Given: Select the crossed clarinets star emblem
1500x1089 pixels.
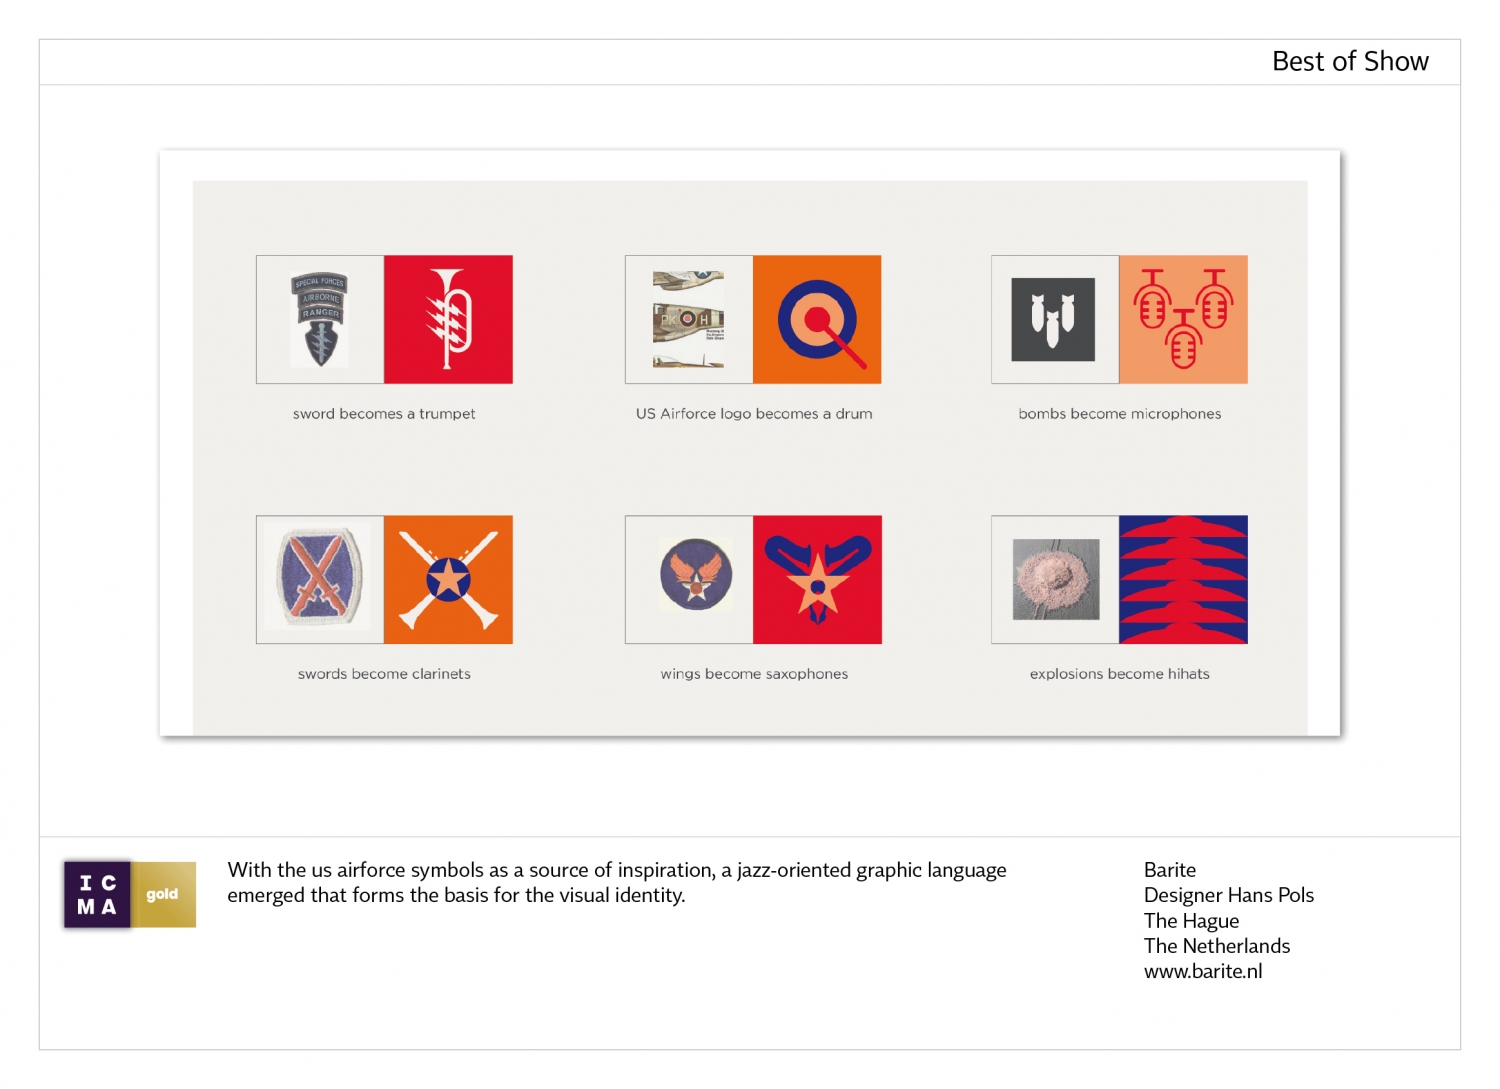Looking at the screenshot, I should pyautogui.click(x=448, y=580).
